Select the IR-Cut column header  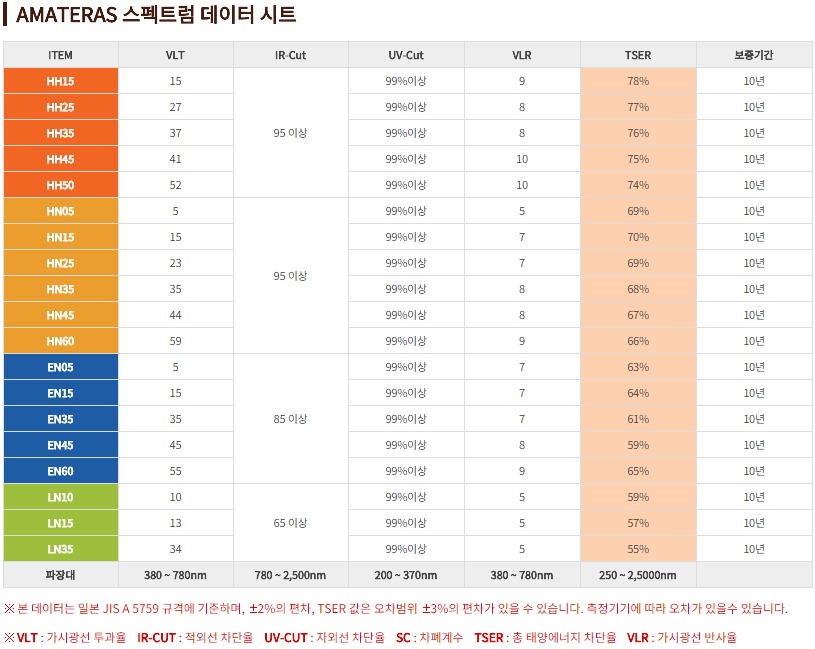[x=291, y=55]
